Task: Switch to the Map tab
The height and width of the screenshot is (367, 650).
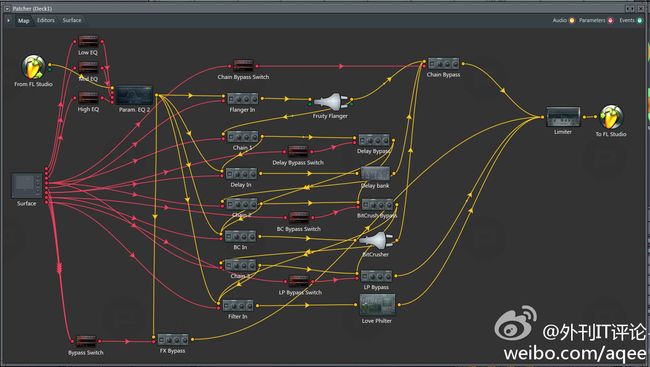Action: (24, 20)
